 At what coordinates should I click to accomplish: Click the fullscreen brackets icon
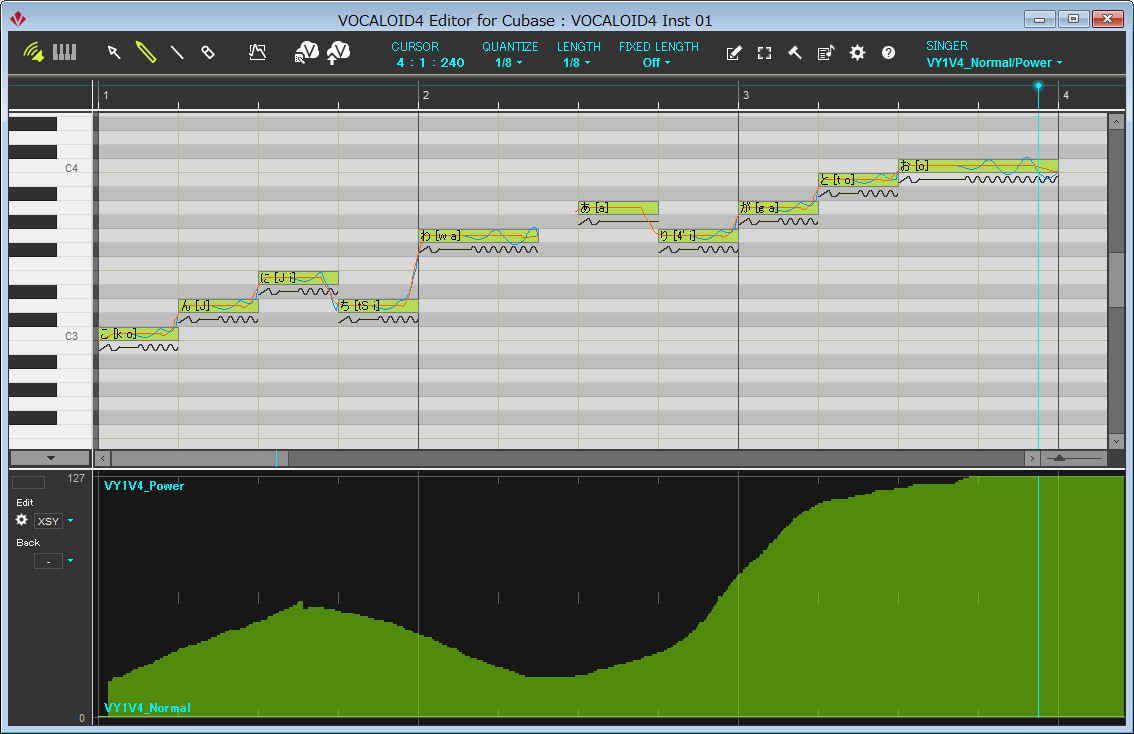pos(764,53)
